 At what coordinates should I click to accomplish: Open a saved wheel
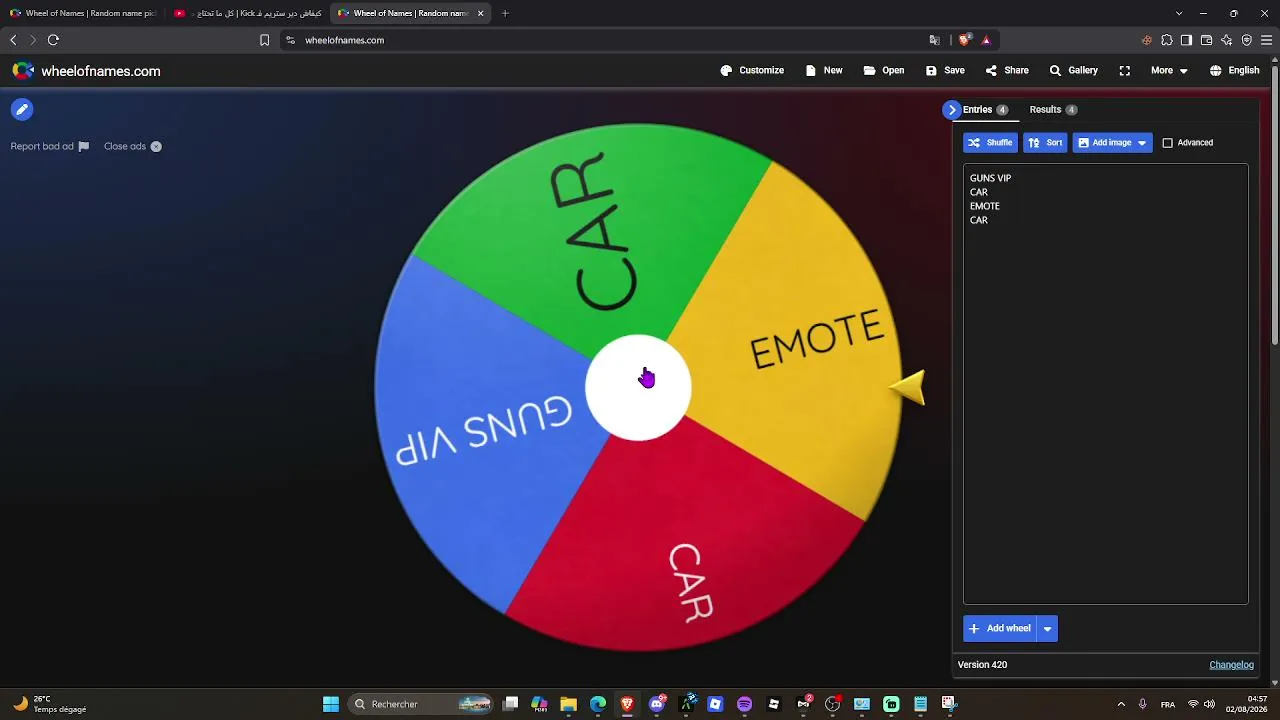[x=884, y=71]
